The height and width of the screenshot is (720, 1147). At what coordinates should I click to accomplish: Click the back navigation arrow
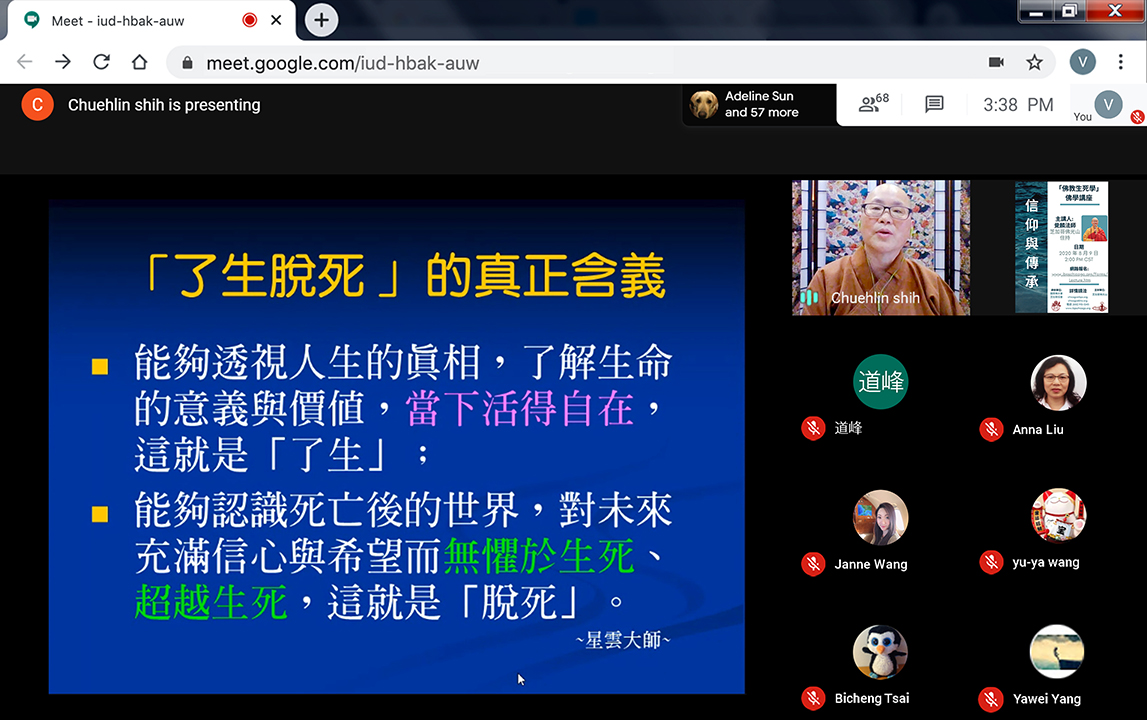[25, 62]
